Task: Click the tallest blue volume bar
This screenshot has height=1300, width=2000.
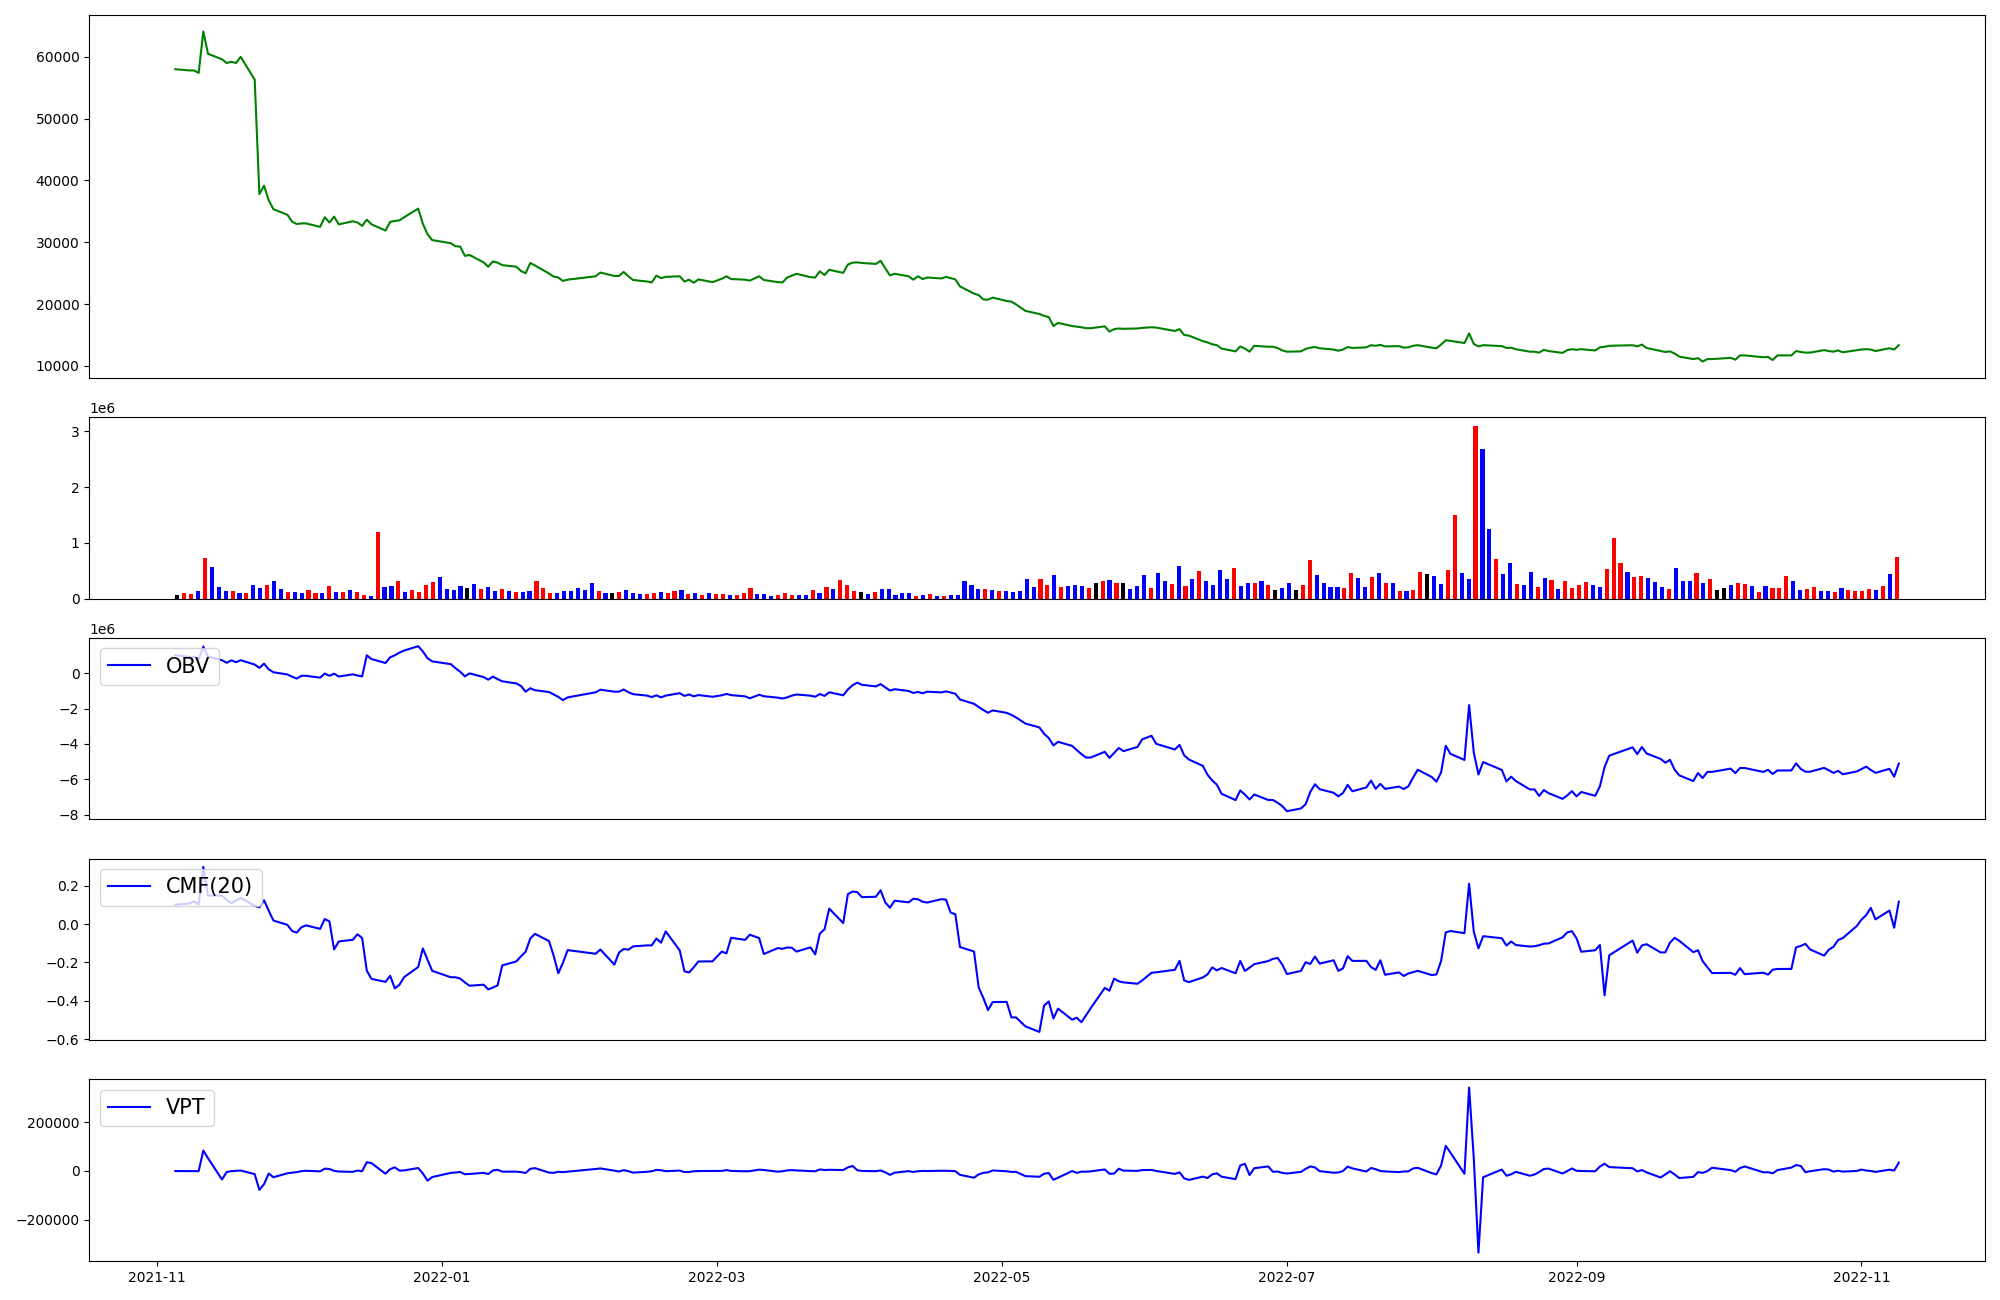Action: click(x=1482, y=522)
